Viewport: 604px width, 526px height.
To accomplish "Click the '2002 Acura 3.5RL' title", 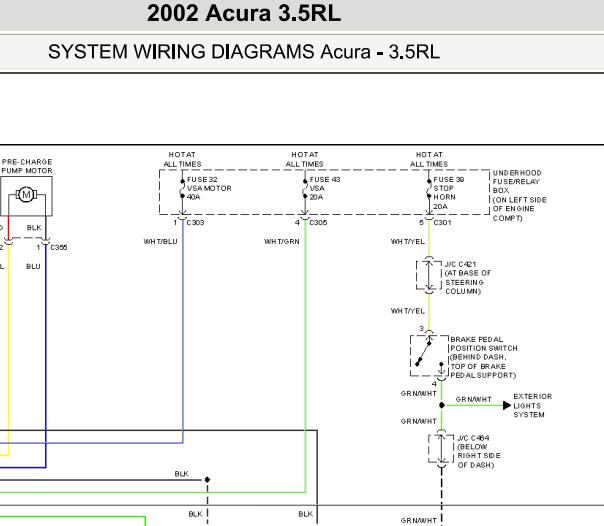I will (x=244, y=13).
